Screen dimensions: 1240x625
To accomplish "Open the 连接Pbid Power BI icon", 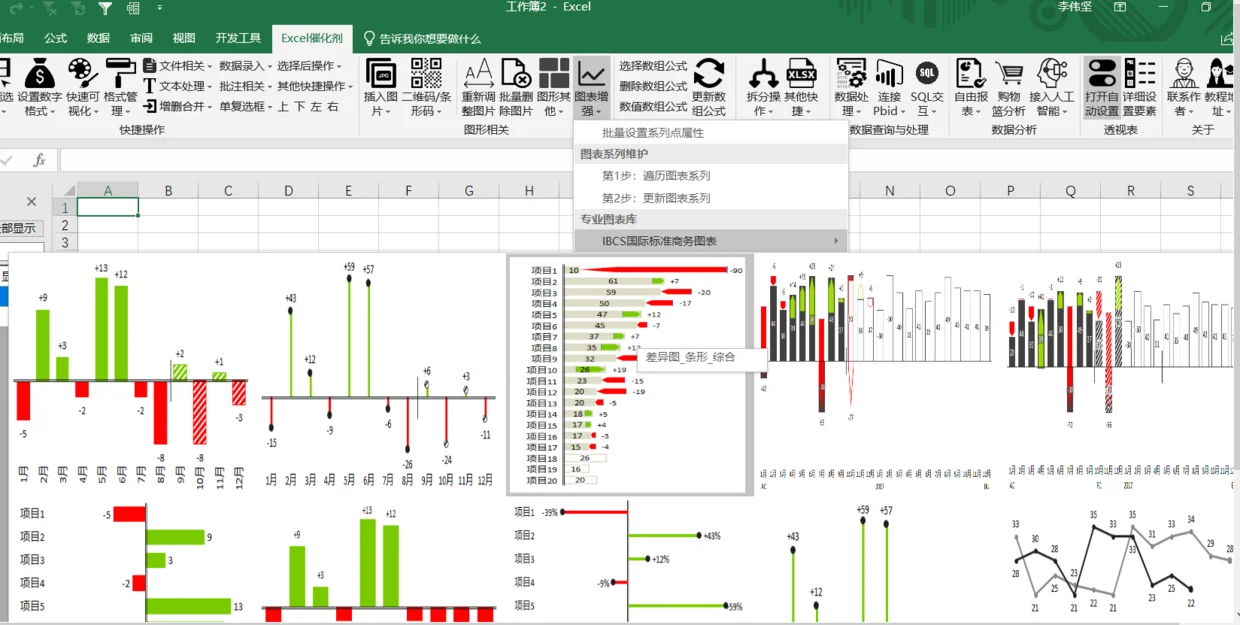I will point(889,87).
